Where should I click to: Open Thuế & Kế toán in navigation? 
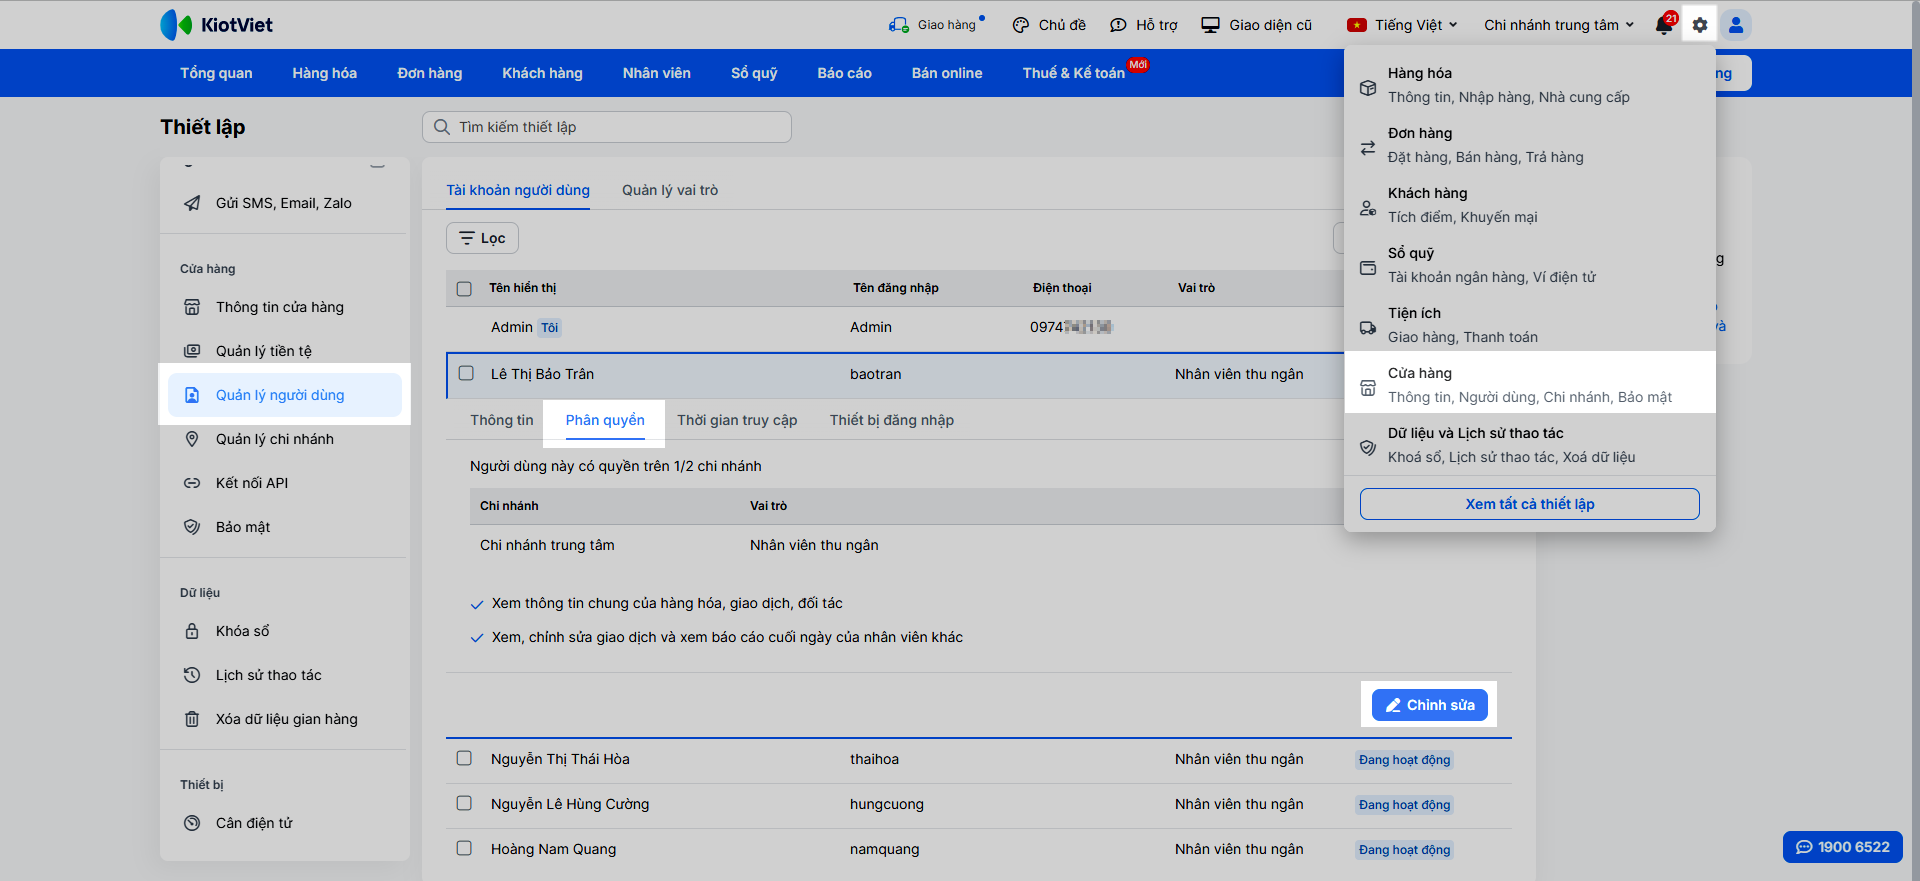pyautogui.click(x=1073, y=73)
